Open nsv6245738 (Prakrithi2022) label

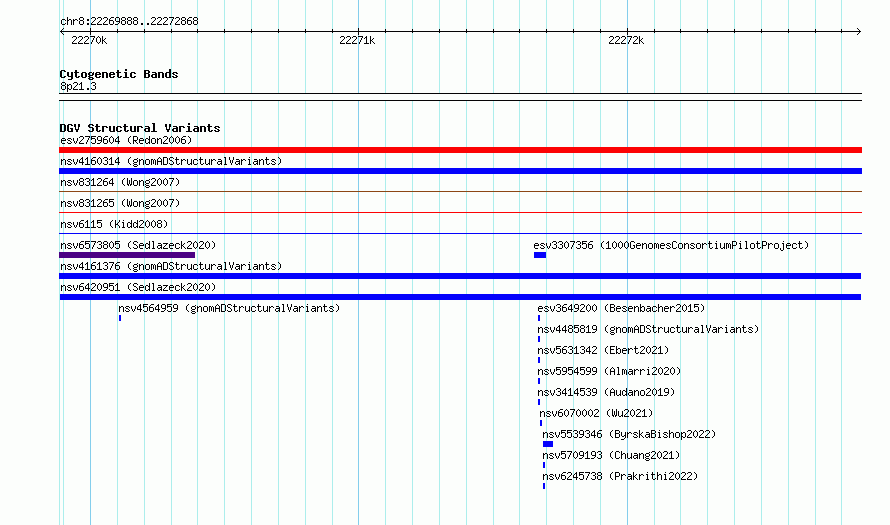(620, 476)
